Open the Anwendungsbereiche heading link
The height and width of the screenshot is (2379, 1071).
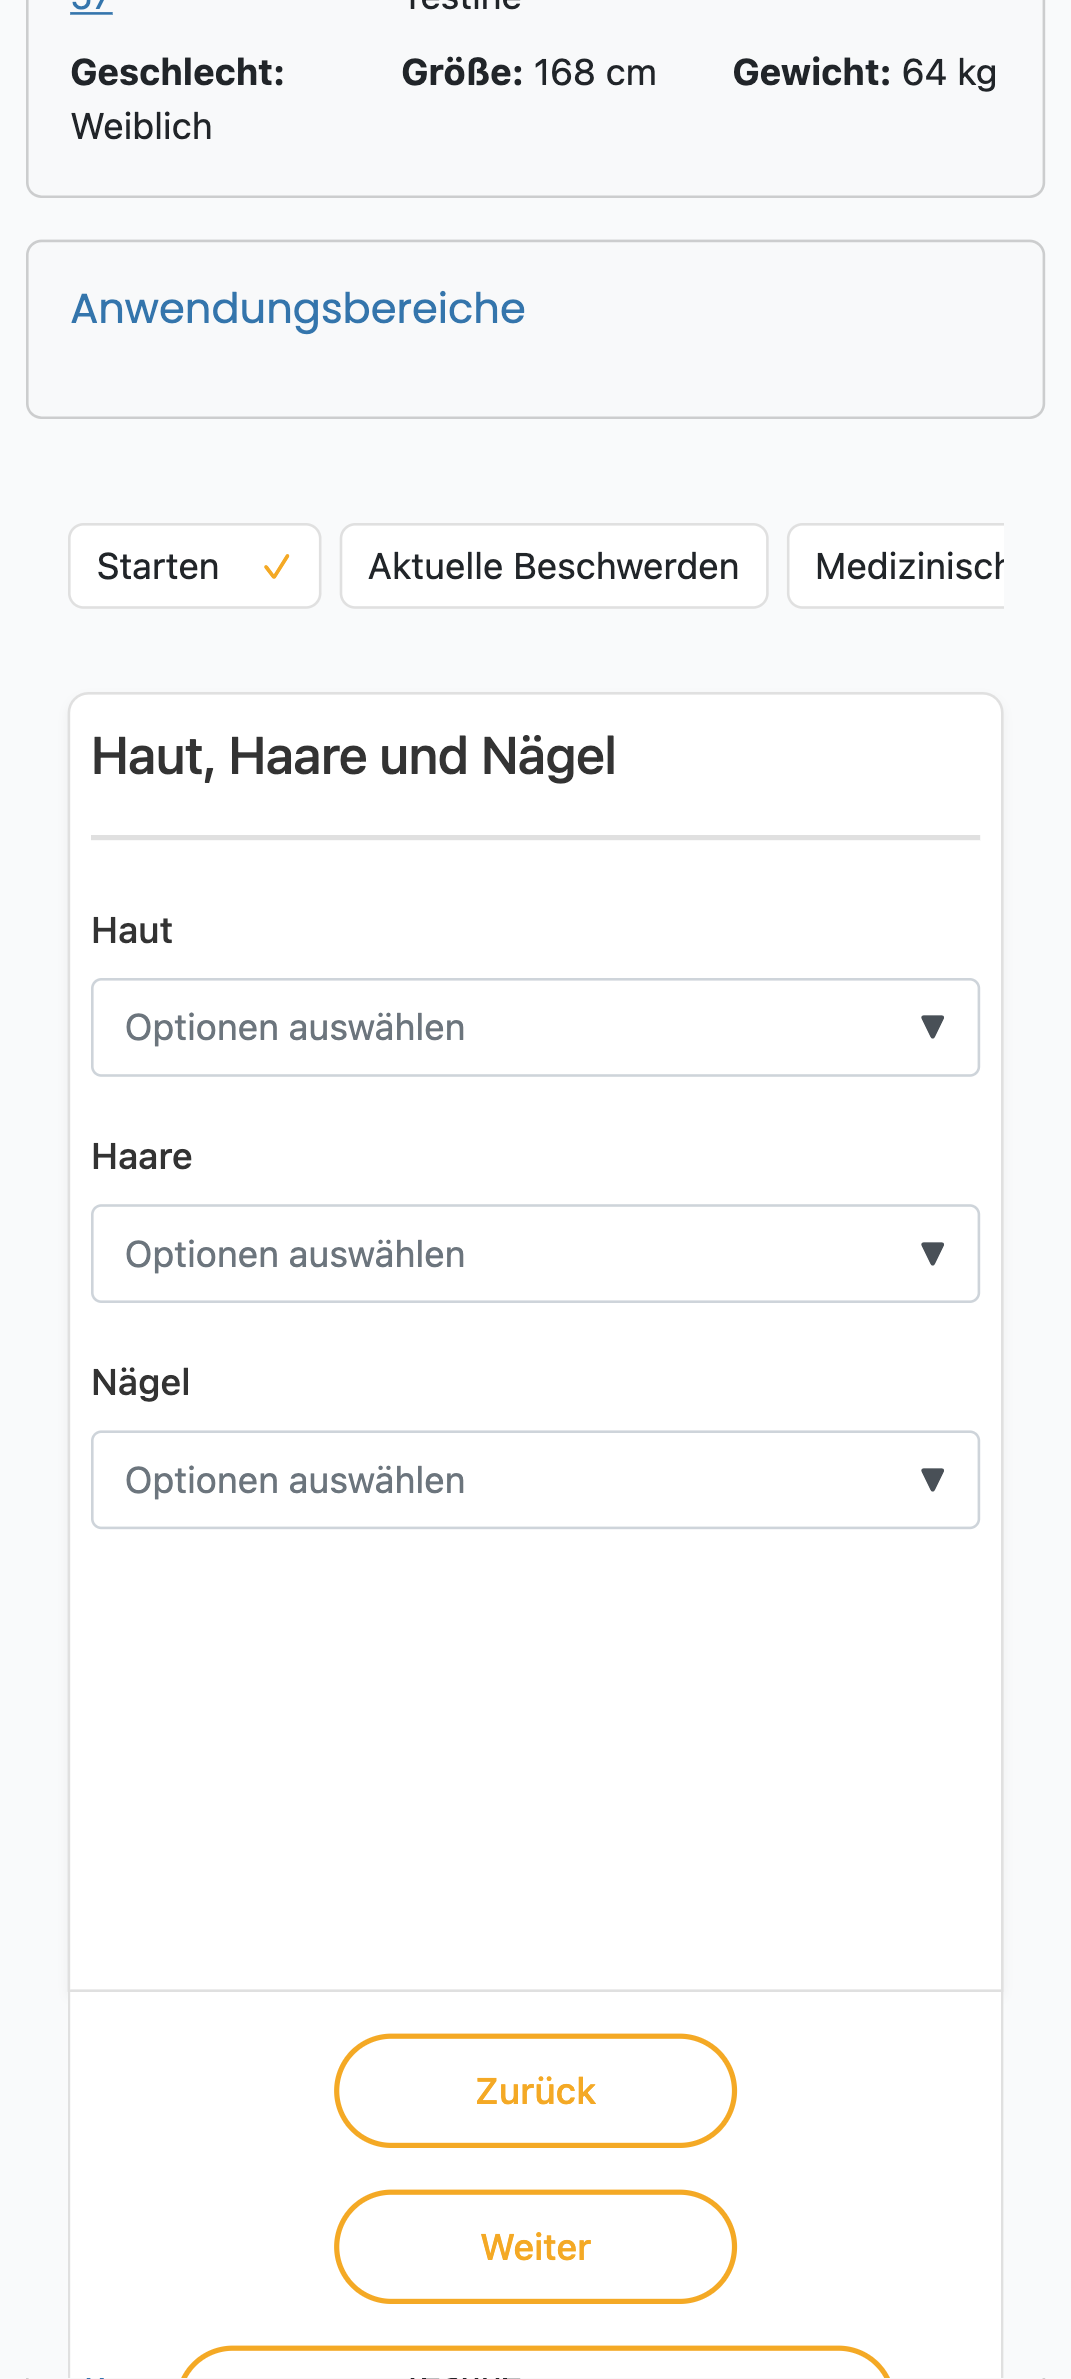point(298,308)
